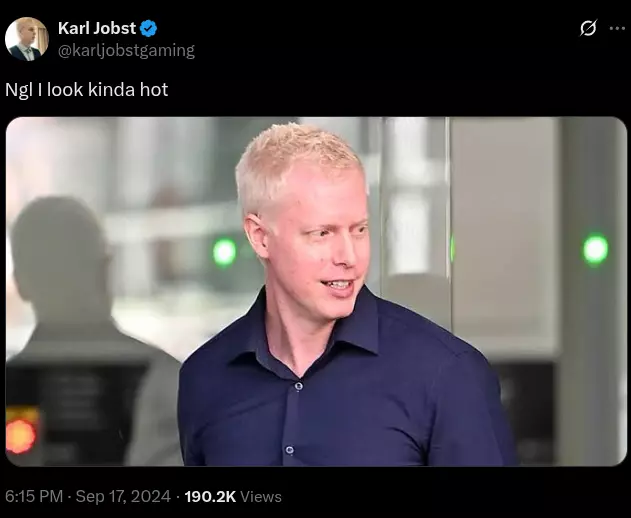Click the blond hair in the photo
The width and height of the screenshot is (631, 518).
(x=298, y=165)
